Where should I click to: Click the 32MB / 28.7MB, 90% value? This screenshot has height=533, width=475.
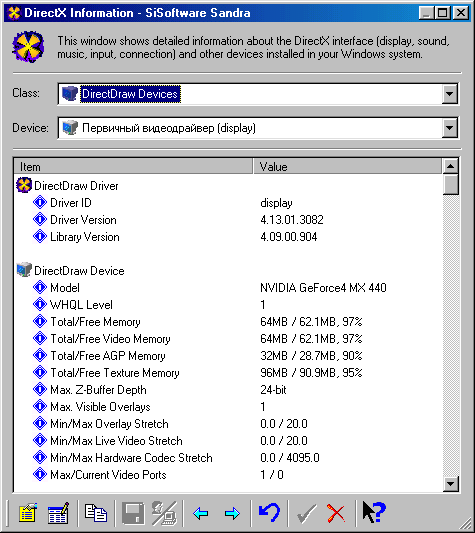pos(311,356)
